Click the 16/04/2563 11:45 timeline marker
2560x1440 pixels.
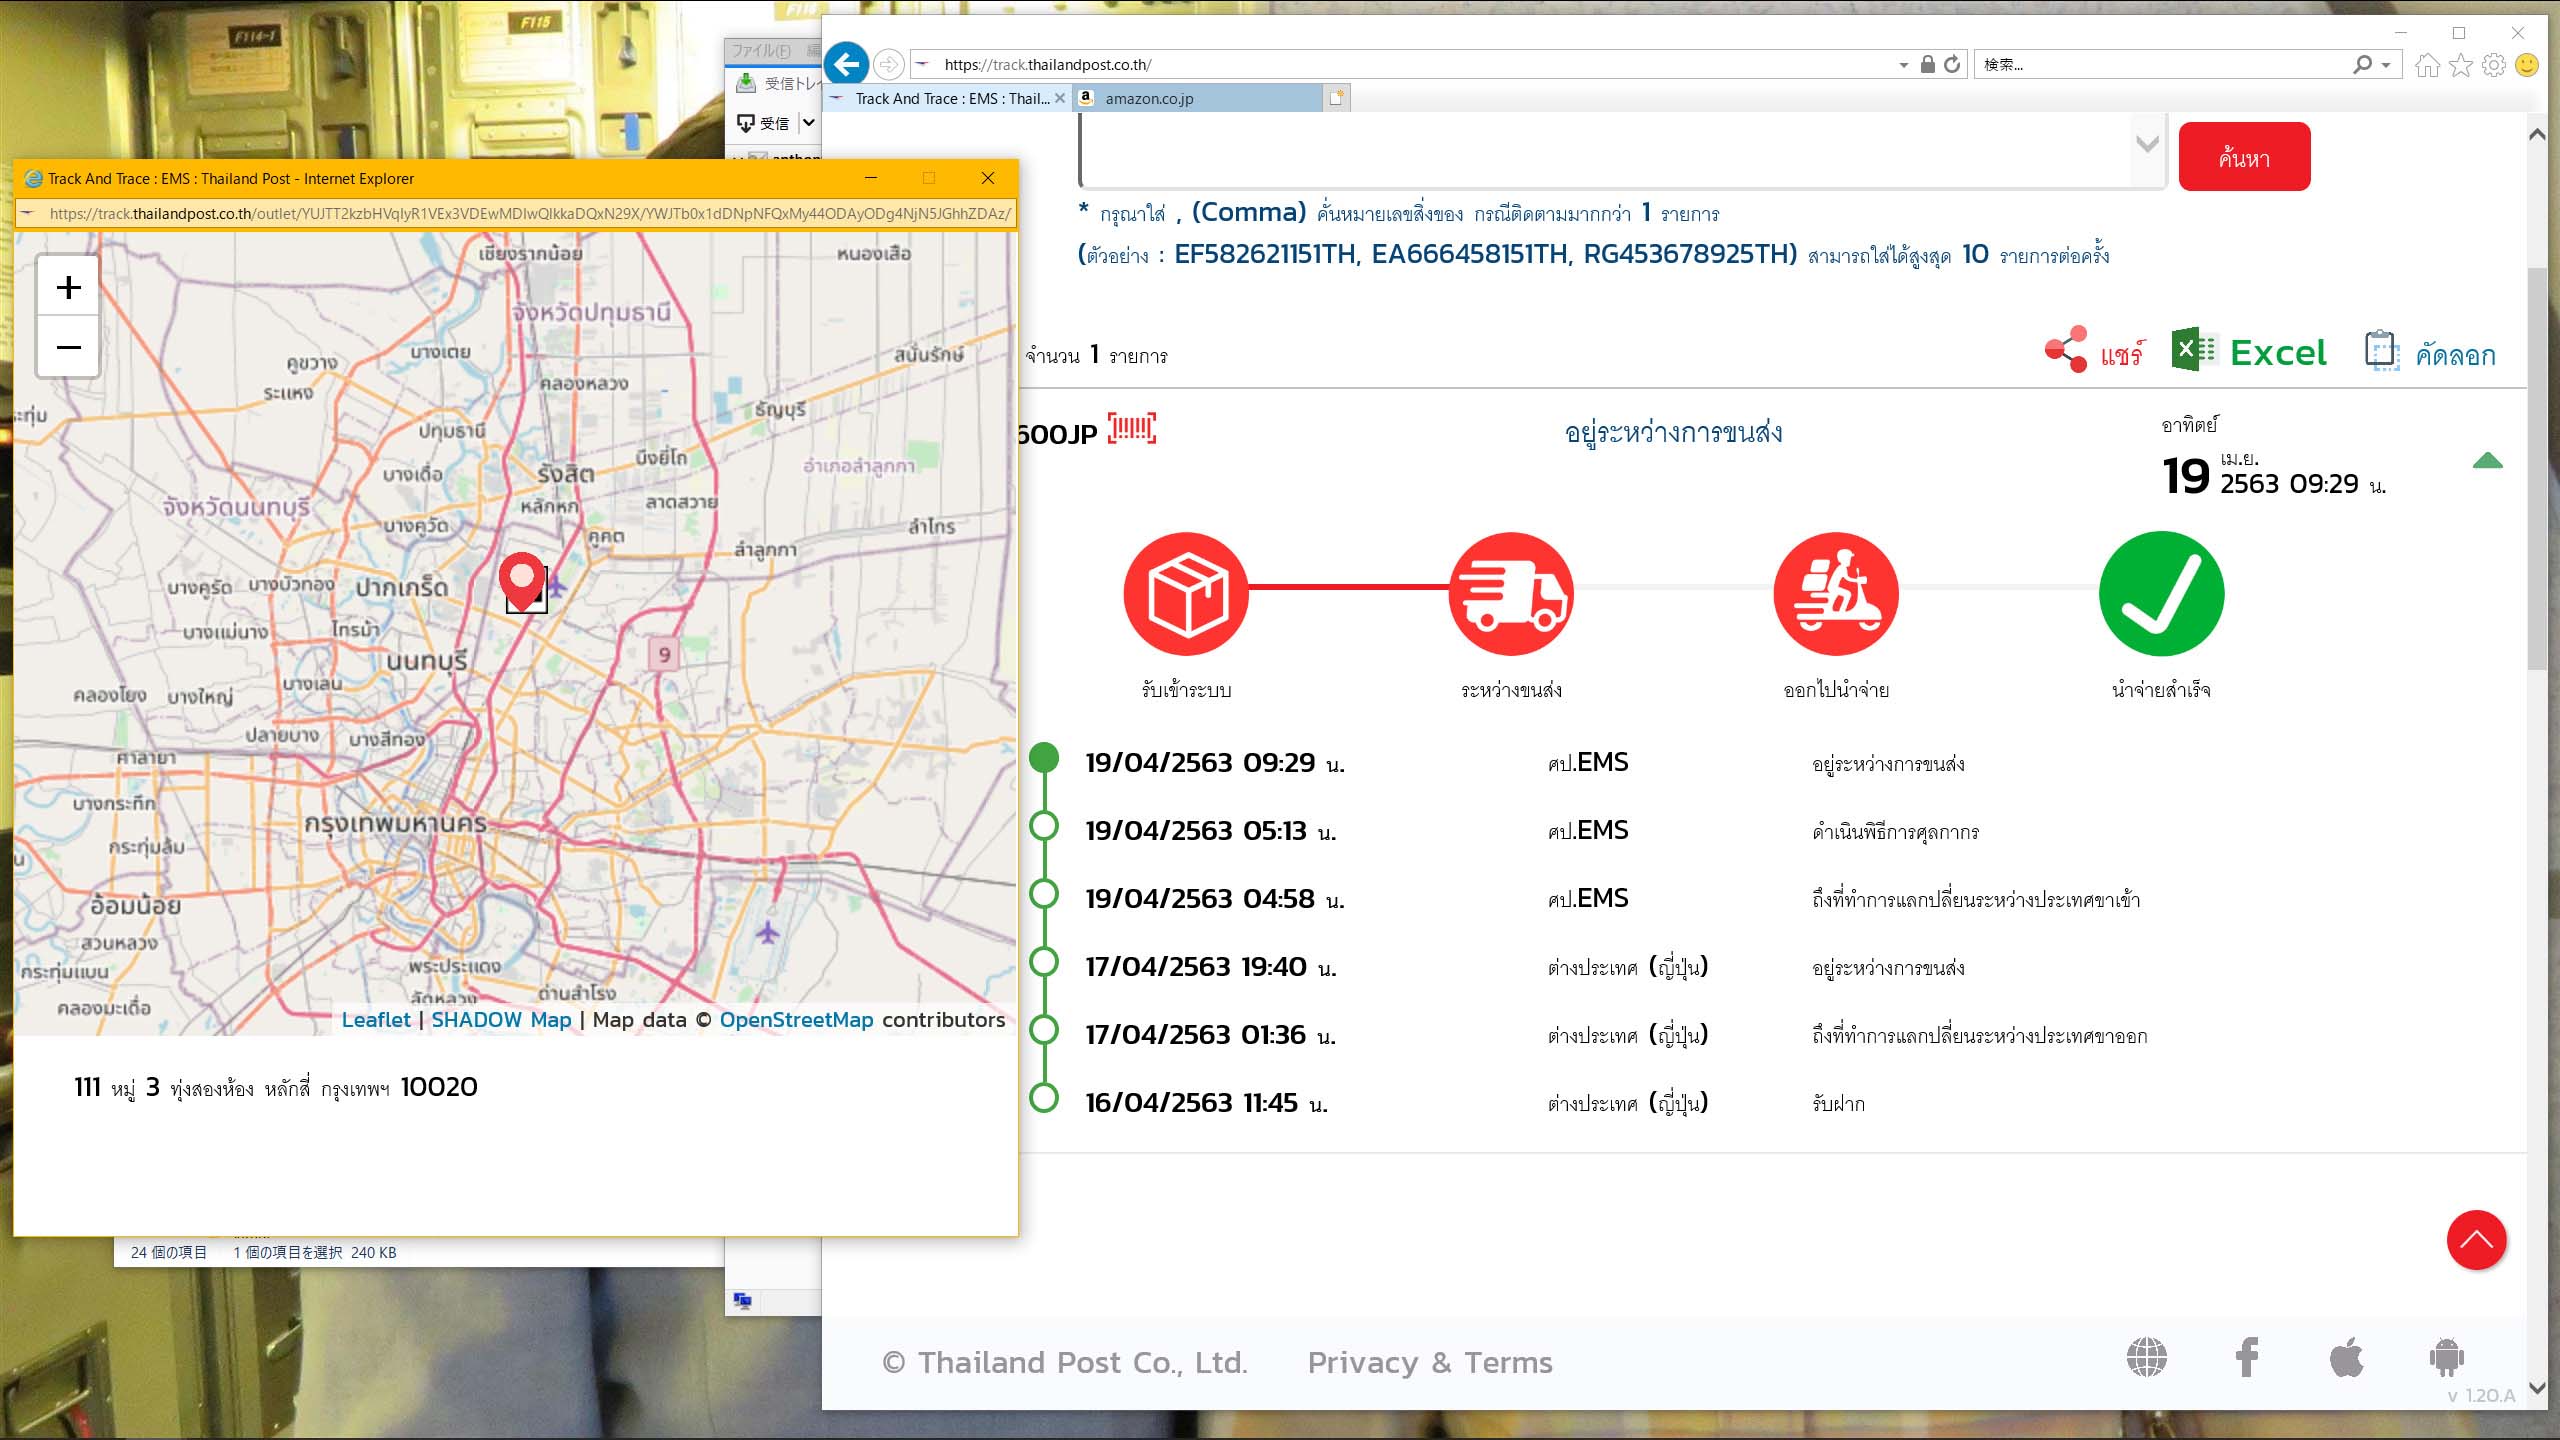(x=1044, y=1097)
